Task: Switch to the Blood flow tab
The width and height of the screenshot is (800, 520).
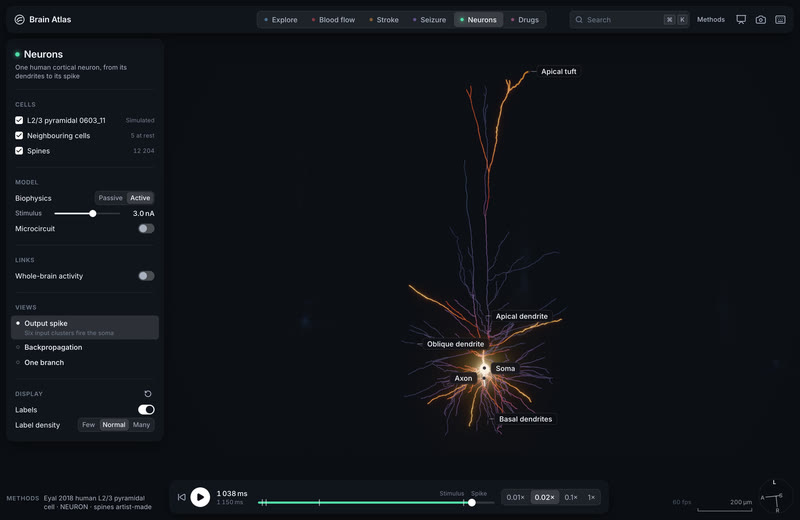Action: (333, 20)
